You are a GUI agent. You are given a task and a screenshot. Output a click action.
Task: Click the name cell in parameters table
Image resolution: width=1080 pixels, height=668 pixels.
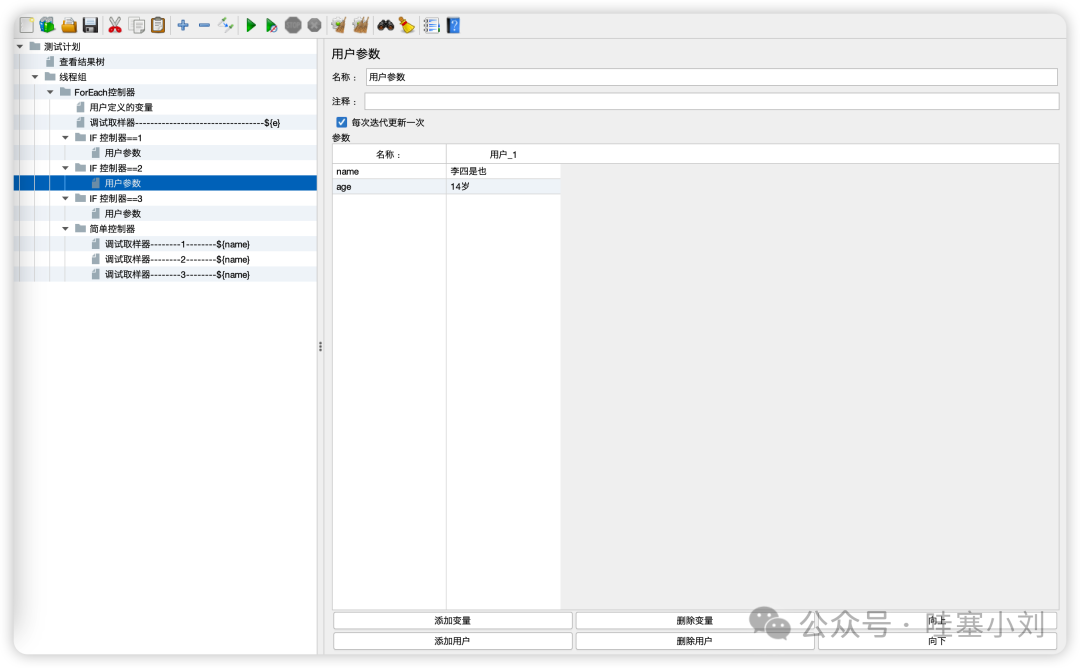tap(389, 171)
